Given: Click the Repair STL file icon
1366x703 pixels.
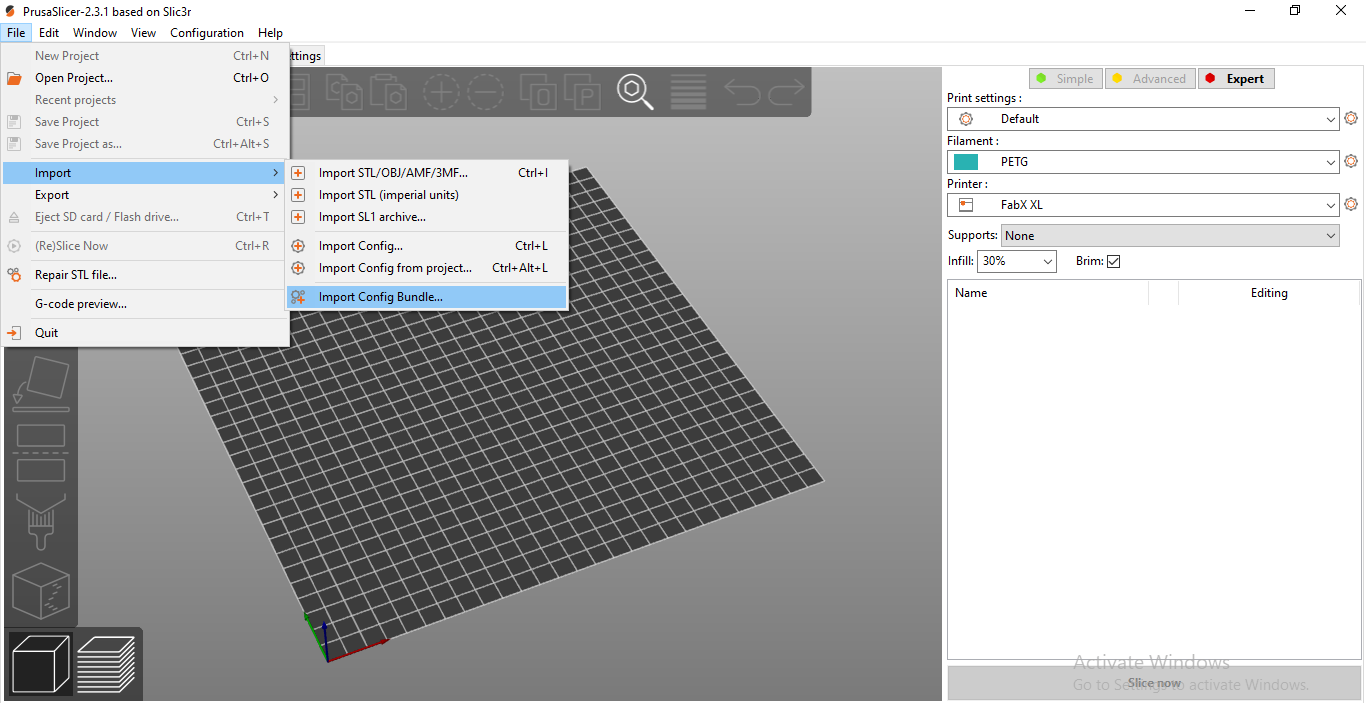Looking at the screenshot, I should pos(14,275).
